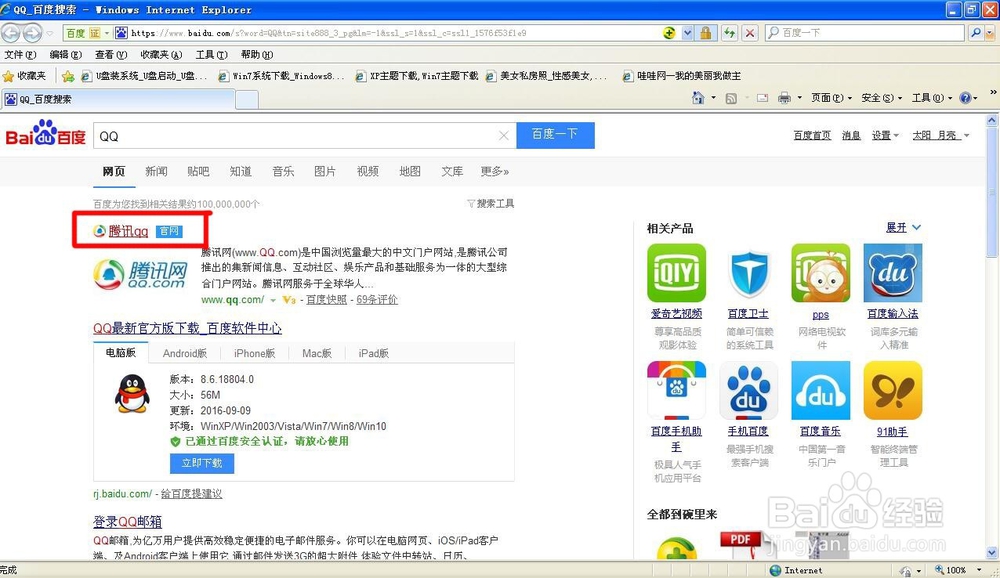Expand 展开 in 相关产品 panel
This screenshot has height=578, width=1000.
[x=903, y=227]
